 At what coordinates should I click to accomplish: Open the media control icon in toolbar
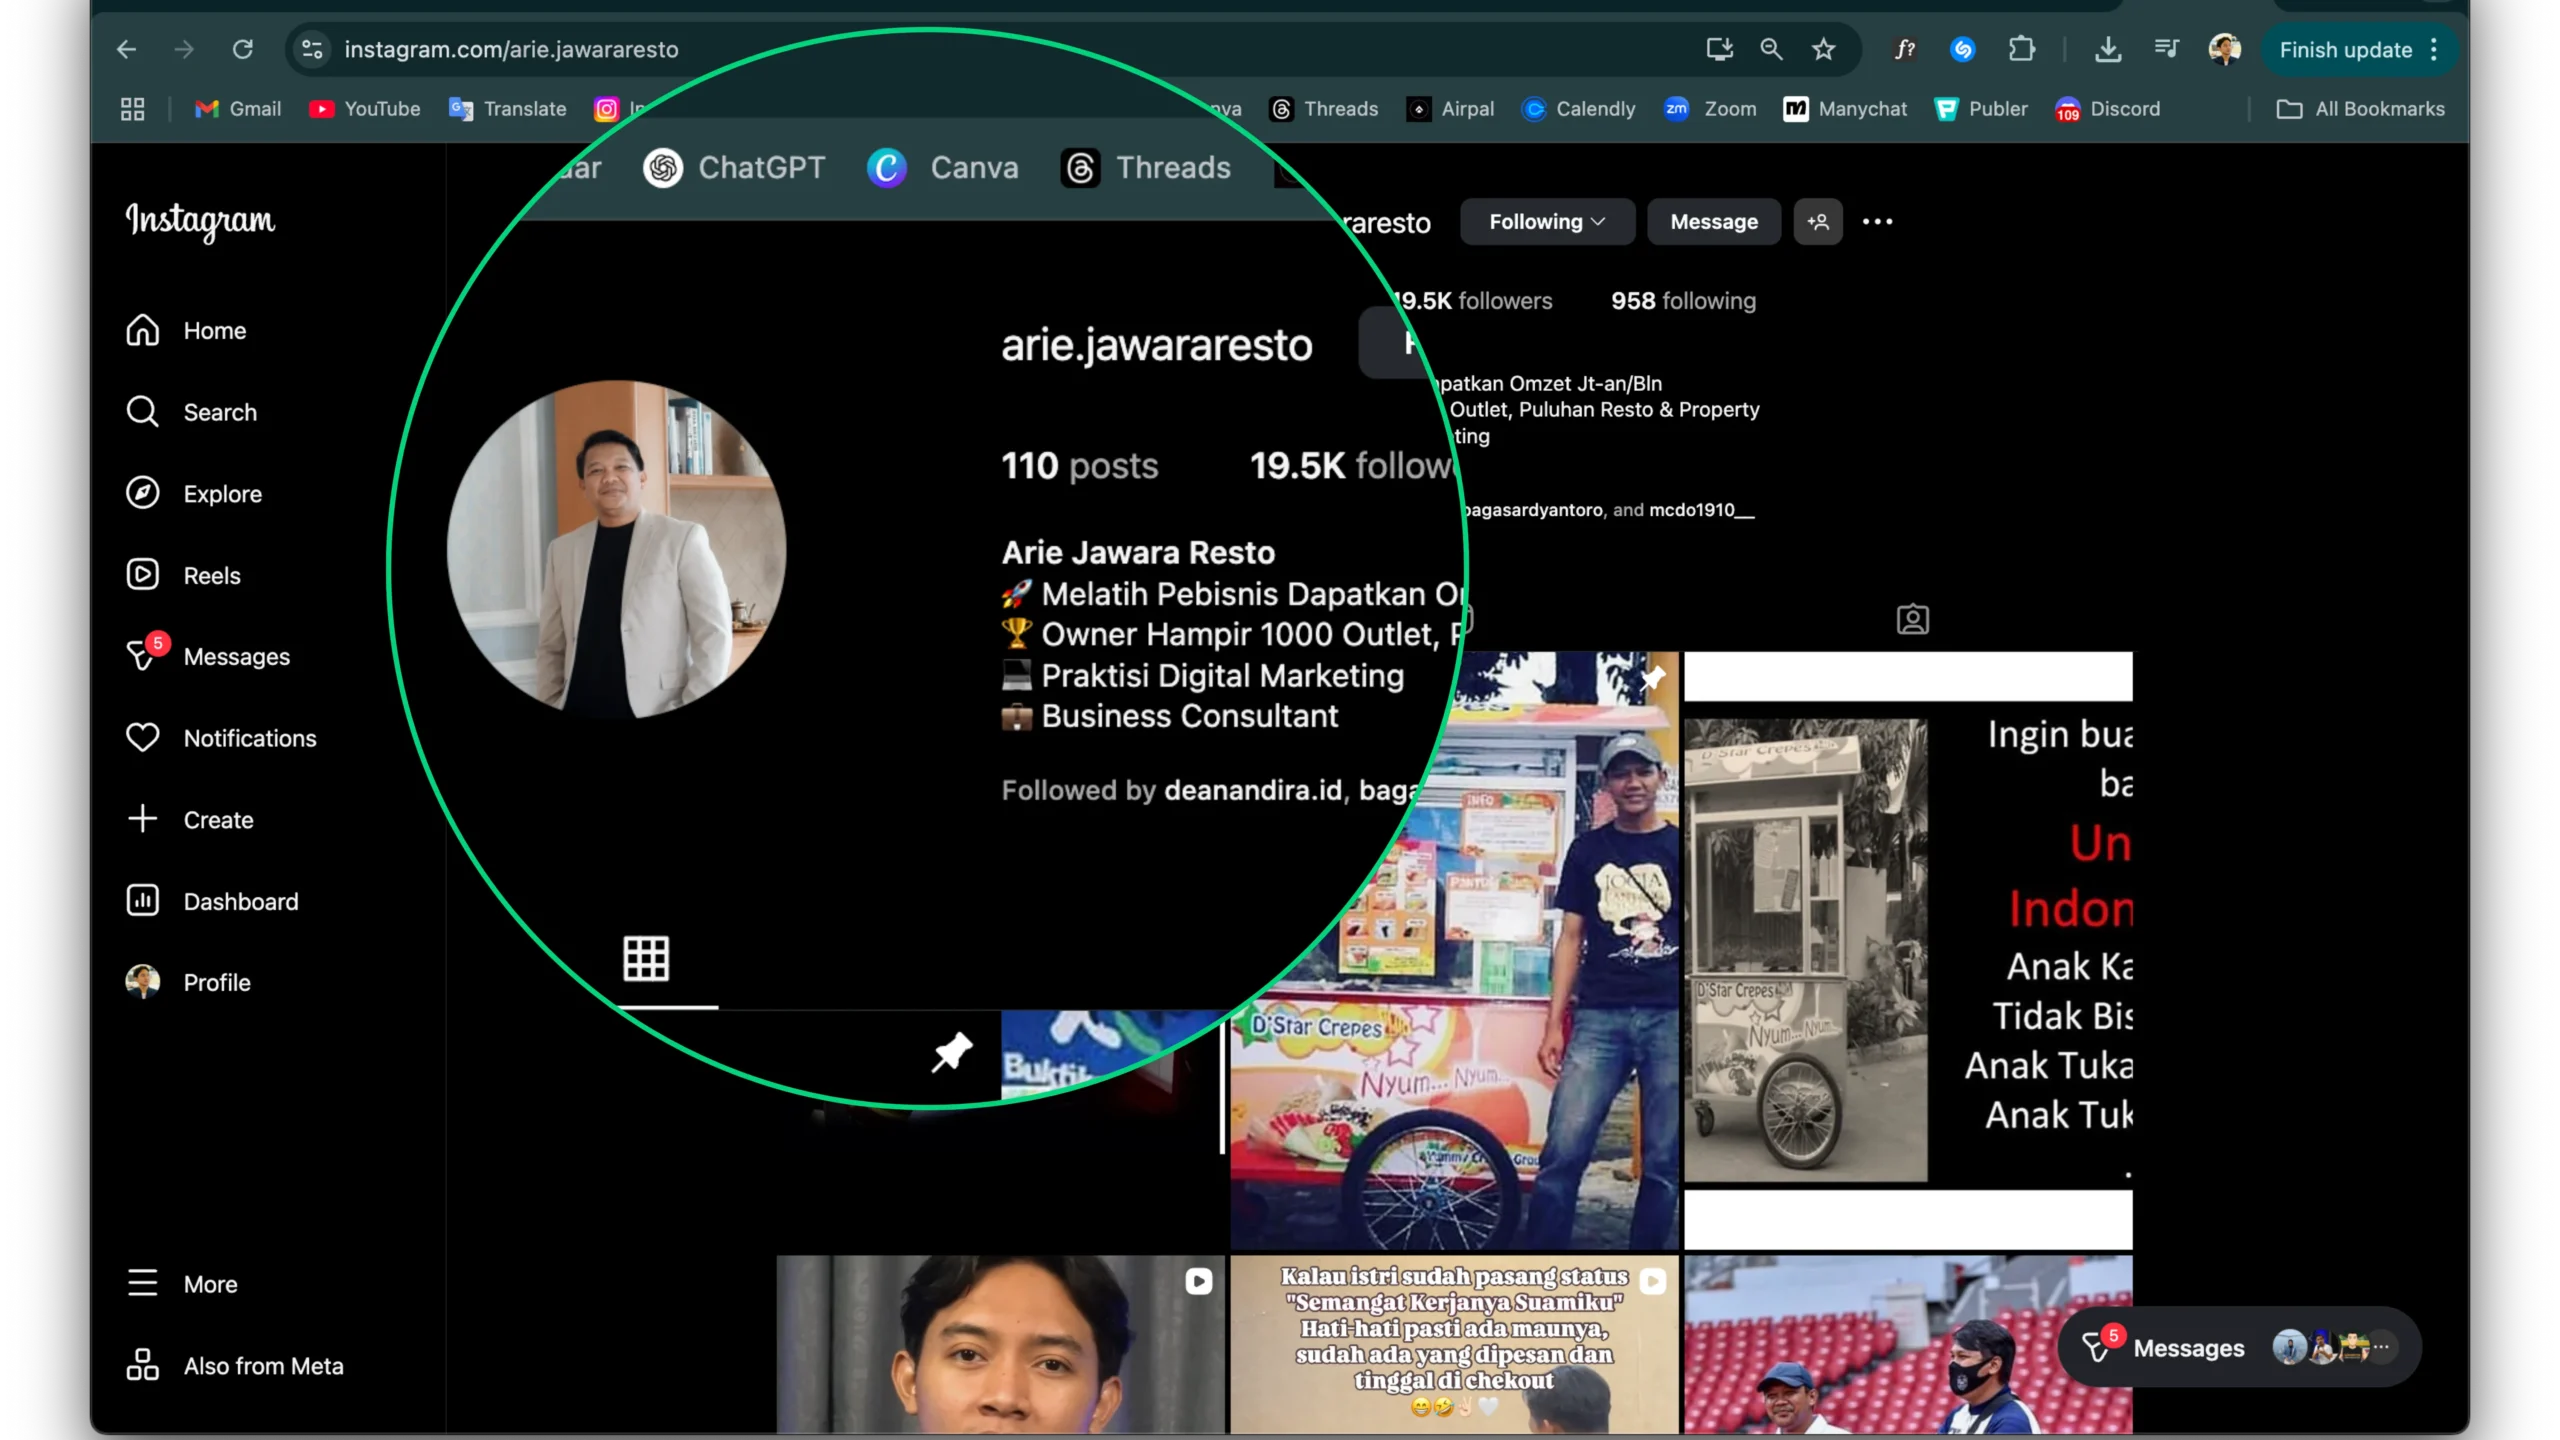click(x=2166, y=49)
